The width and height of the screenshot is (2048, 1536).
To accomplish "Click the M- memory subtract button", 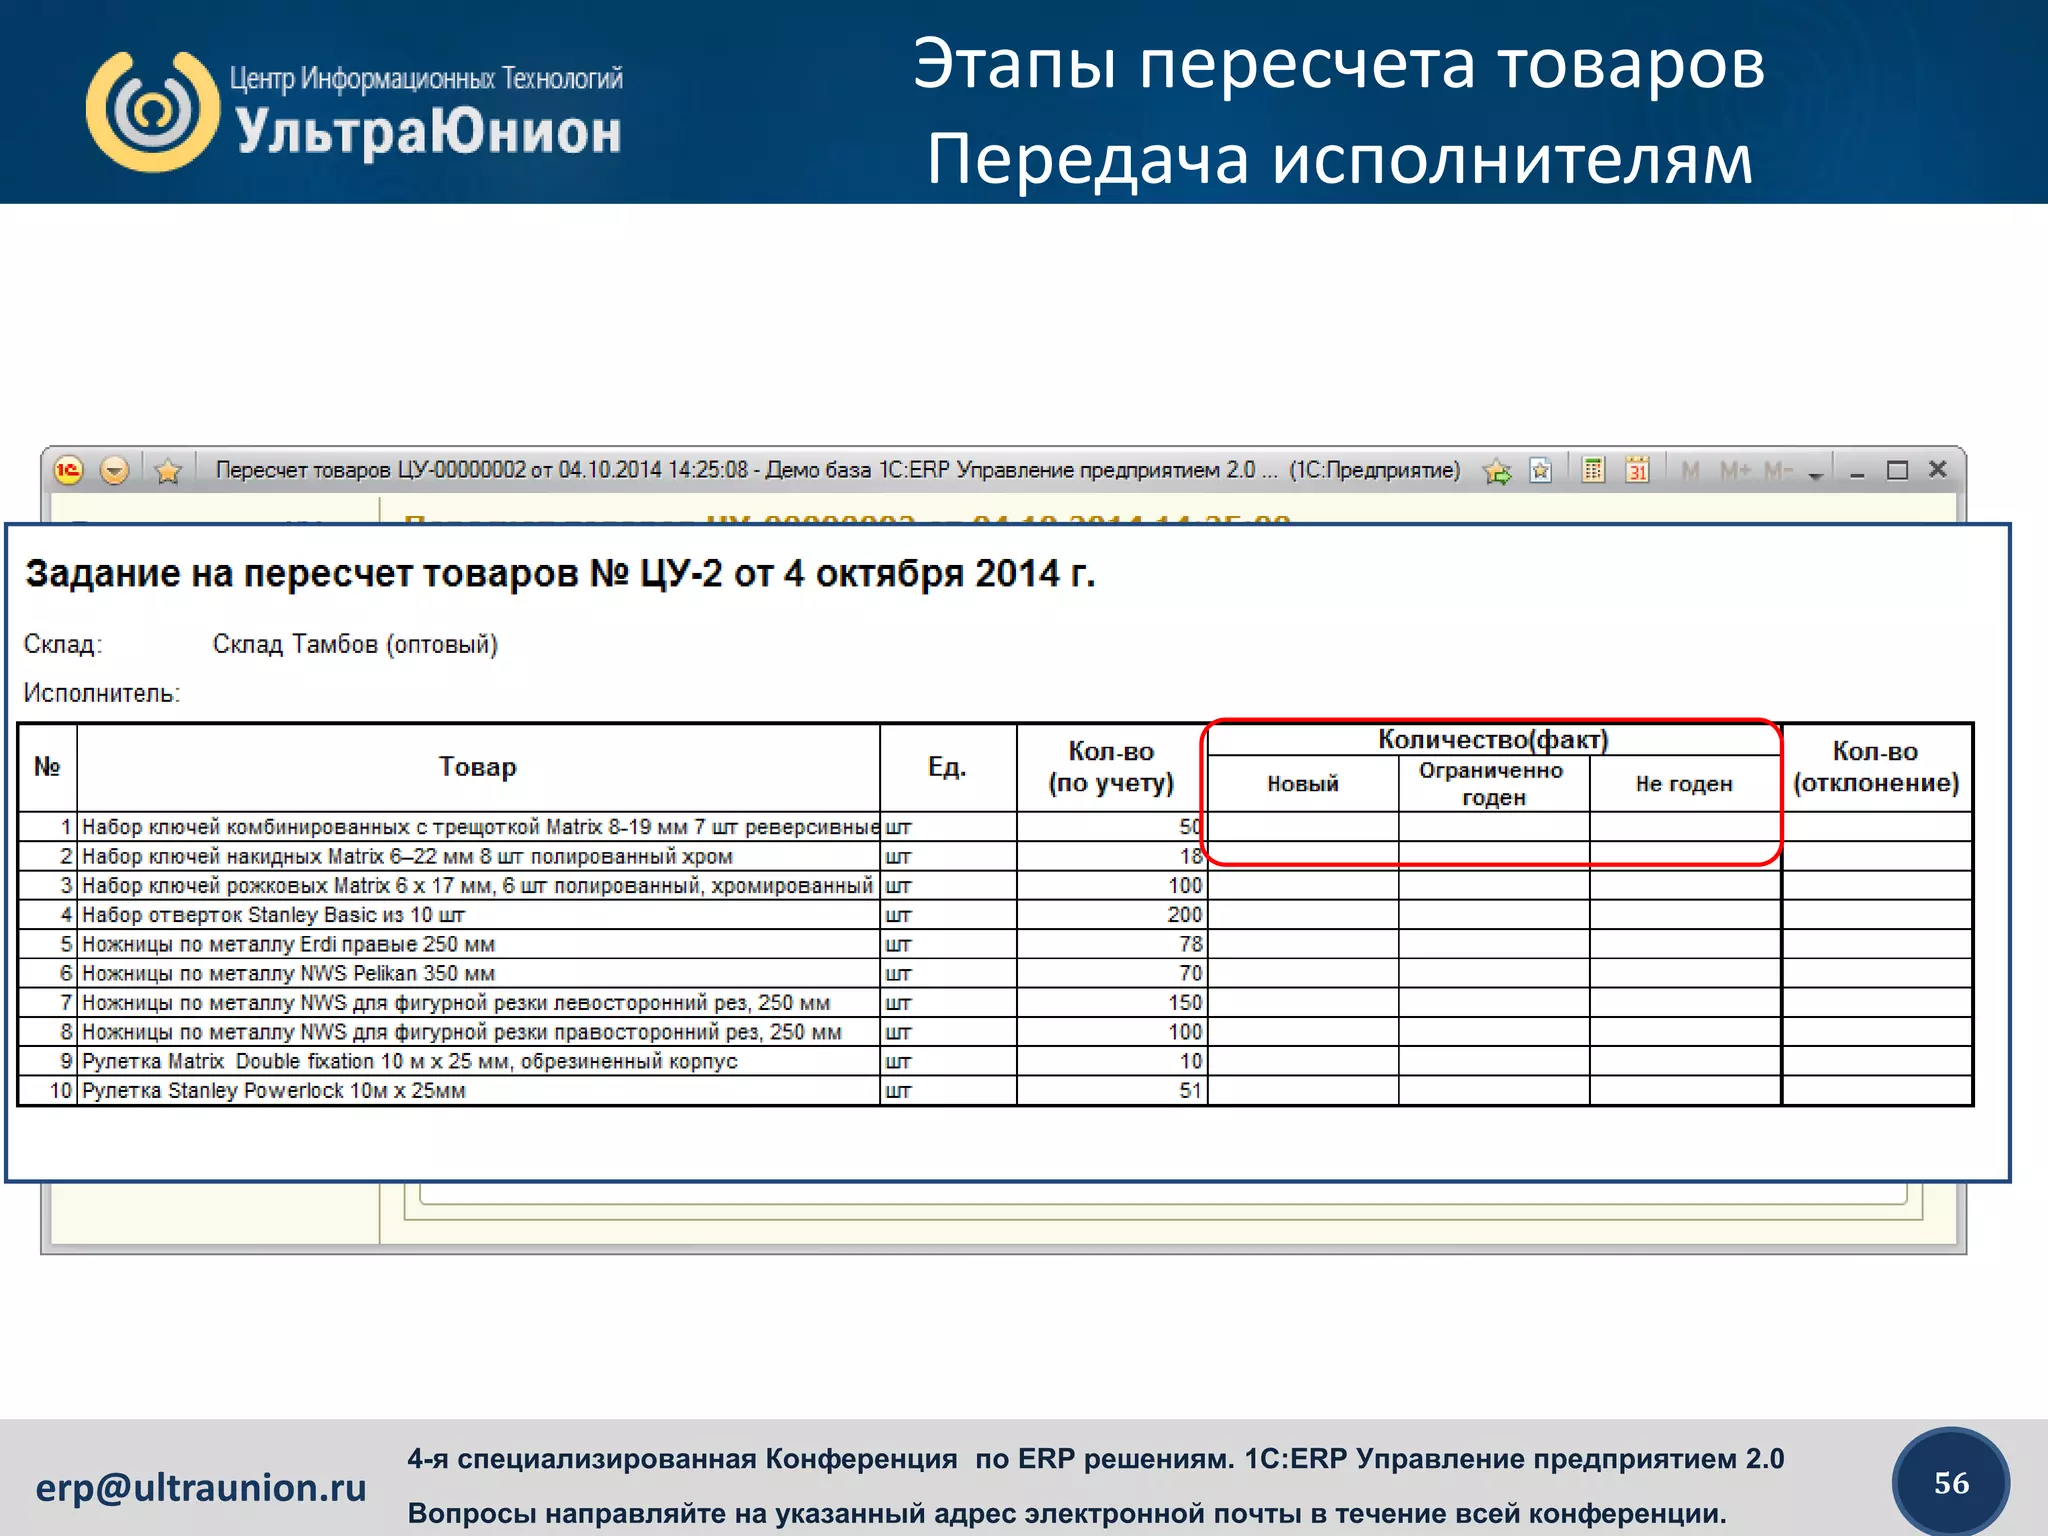I will 1778,470.
